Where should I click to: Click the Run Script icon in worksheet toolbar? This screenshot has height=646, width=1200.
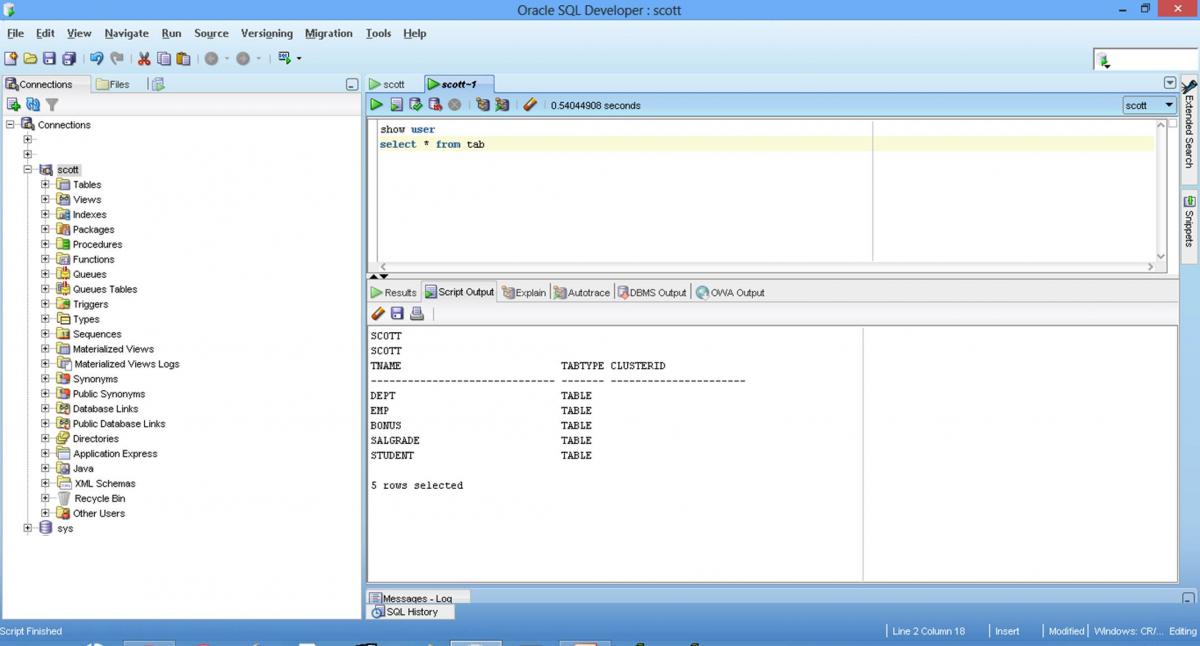click(x=396, y=105)
